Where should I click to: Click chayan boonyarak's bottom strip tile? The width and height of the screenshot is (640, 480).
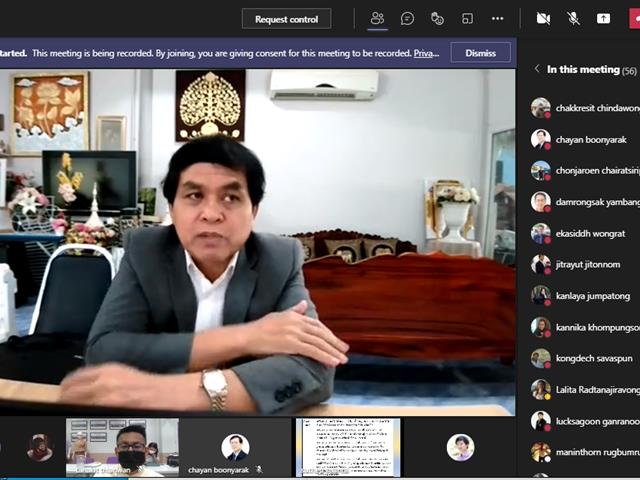[x=236, y=447]
